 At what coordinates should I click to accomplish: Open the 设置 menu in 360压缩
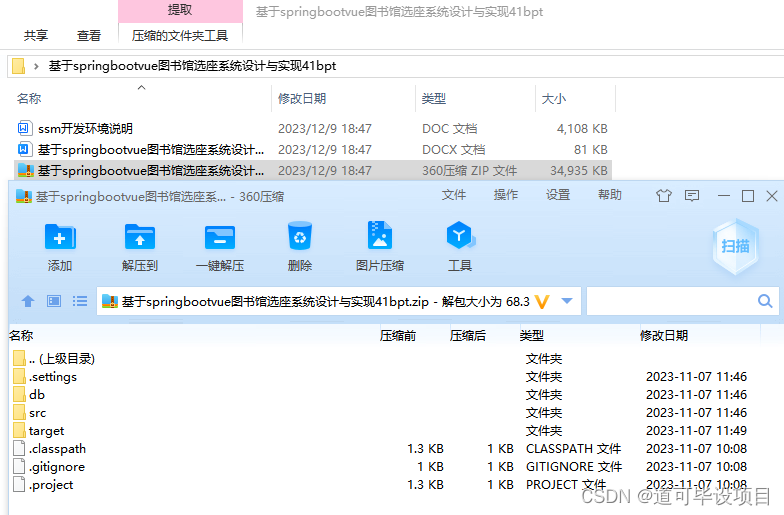(x=558, y=195)
